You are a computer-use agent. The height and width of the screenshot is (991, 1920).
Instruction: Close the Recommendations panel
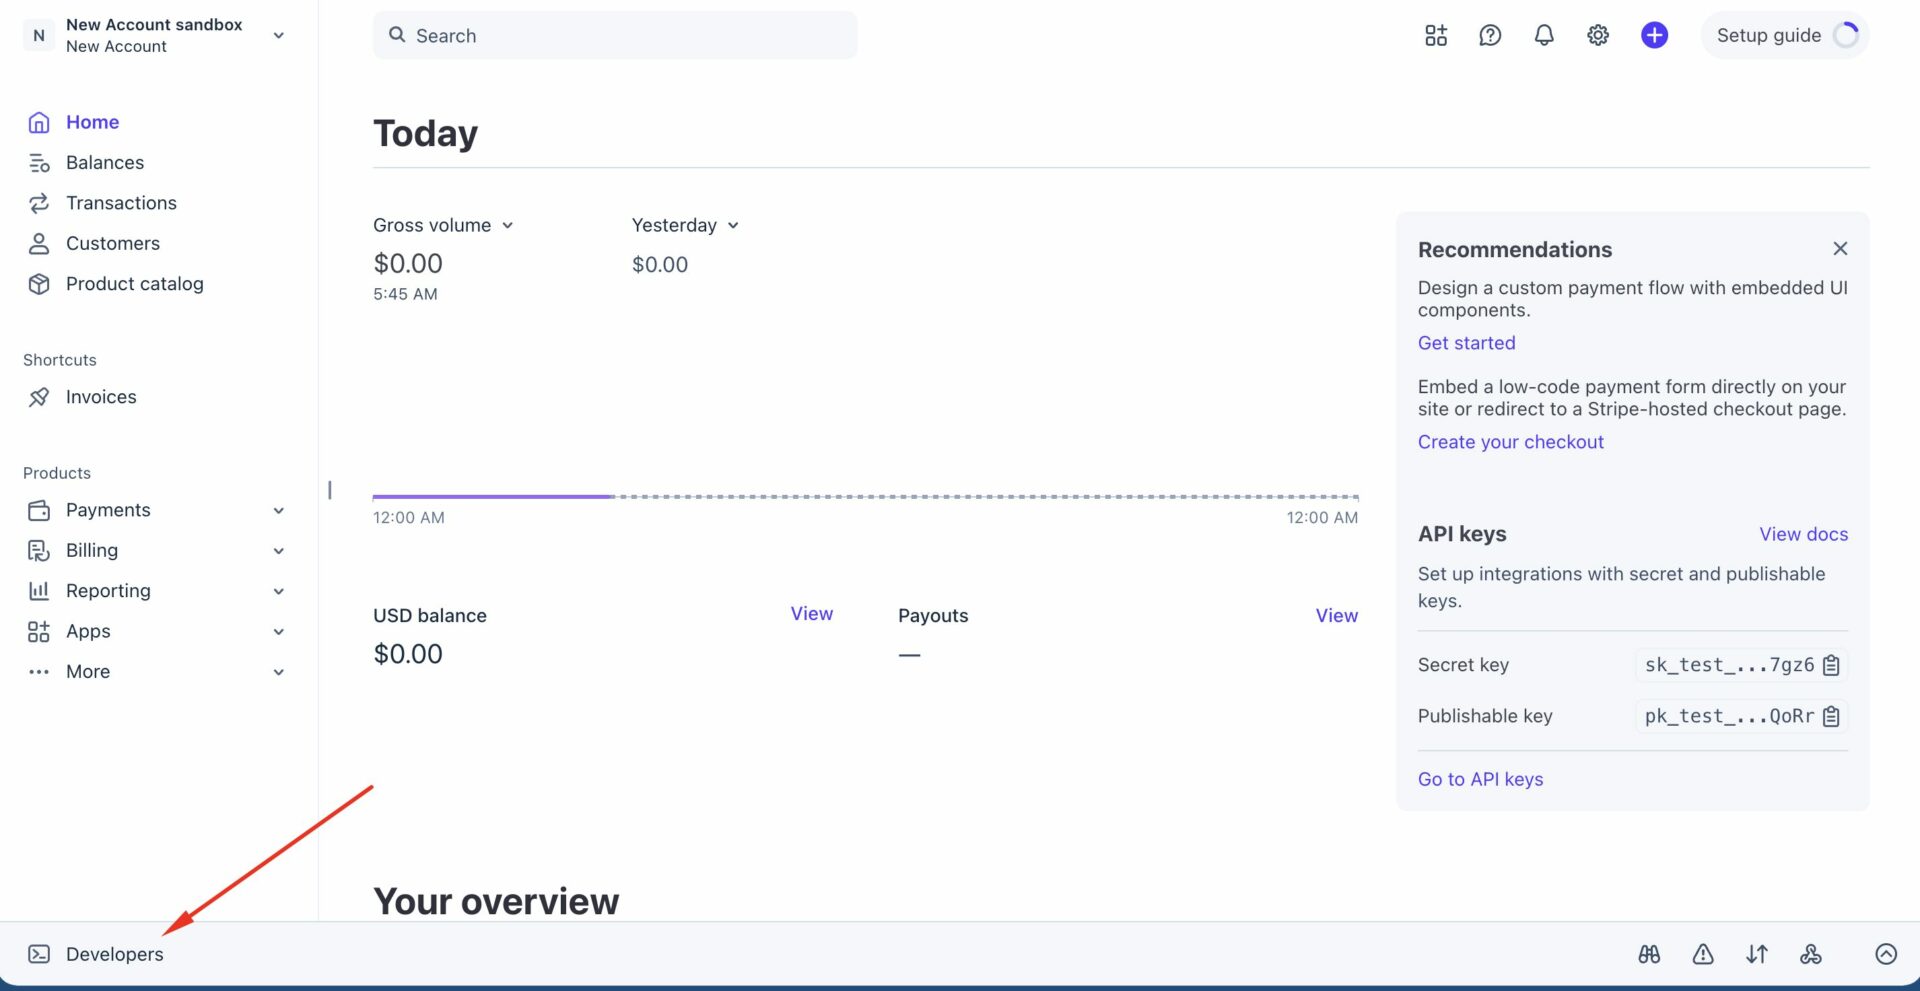[1840, 249]
